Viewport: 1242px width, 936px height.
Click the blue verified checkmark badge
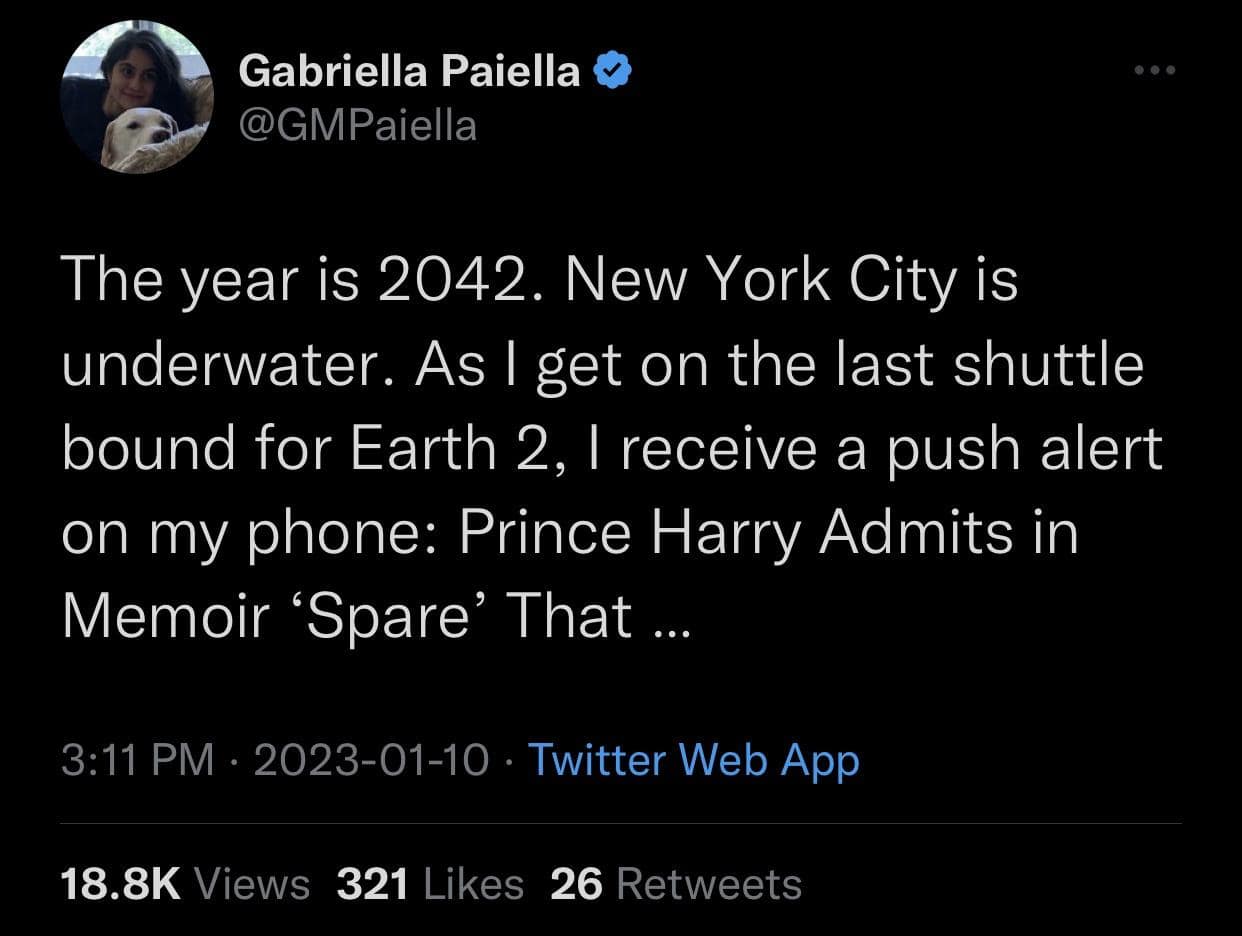tap(612, 72)
